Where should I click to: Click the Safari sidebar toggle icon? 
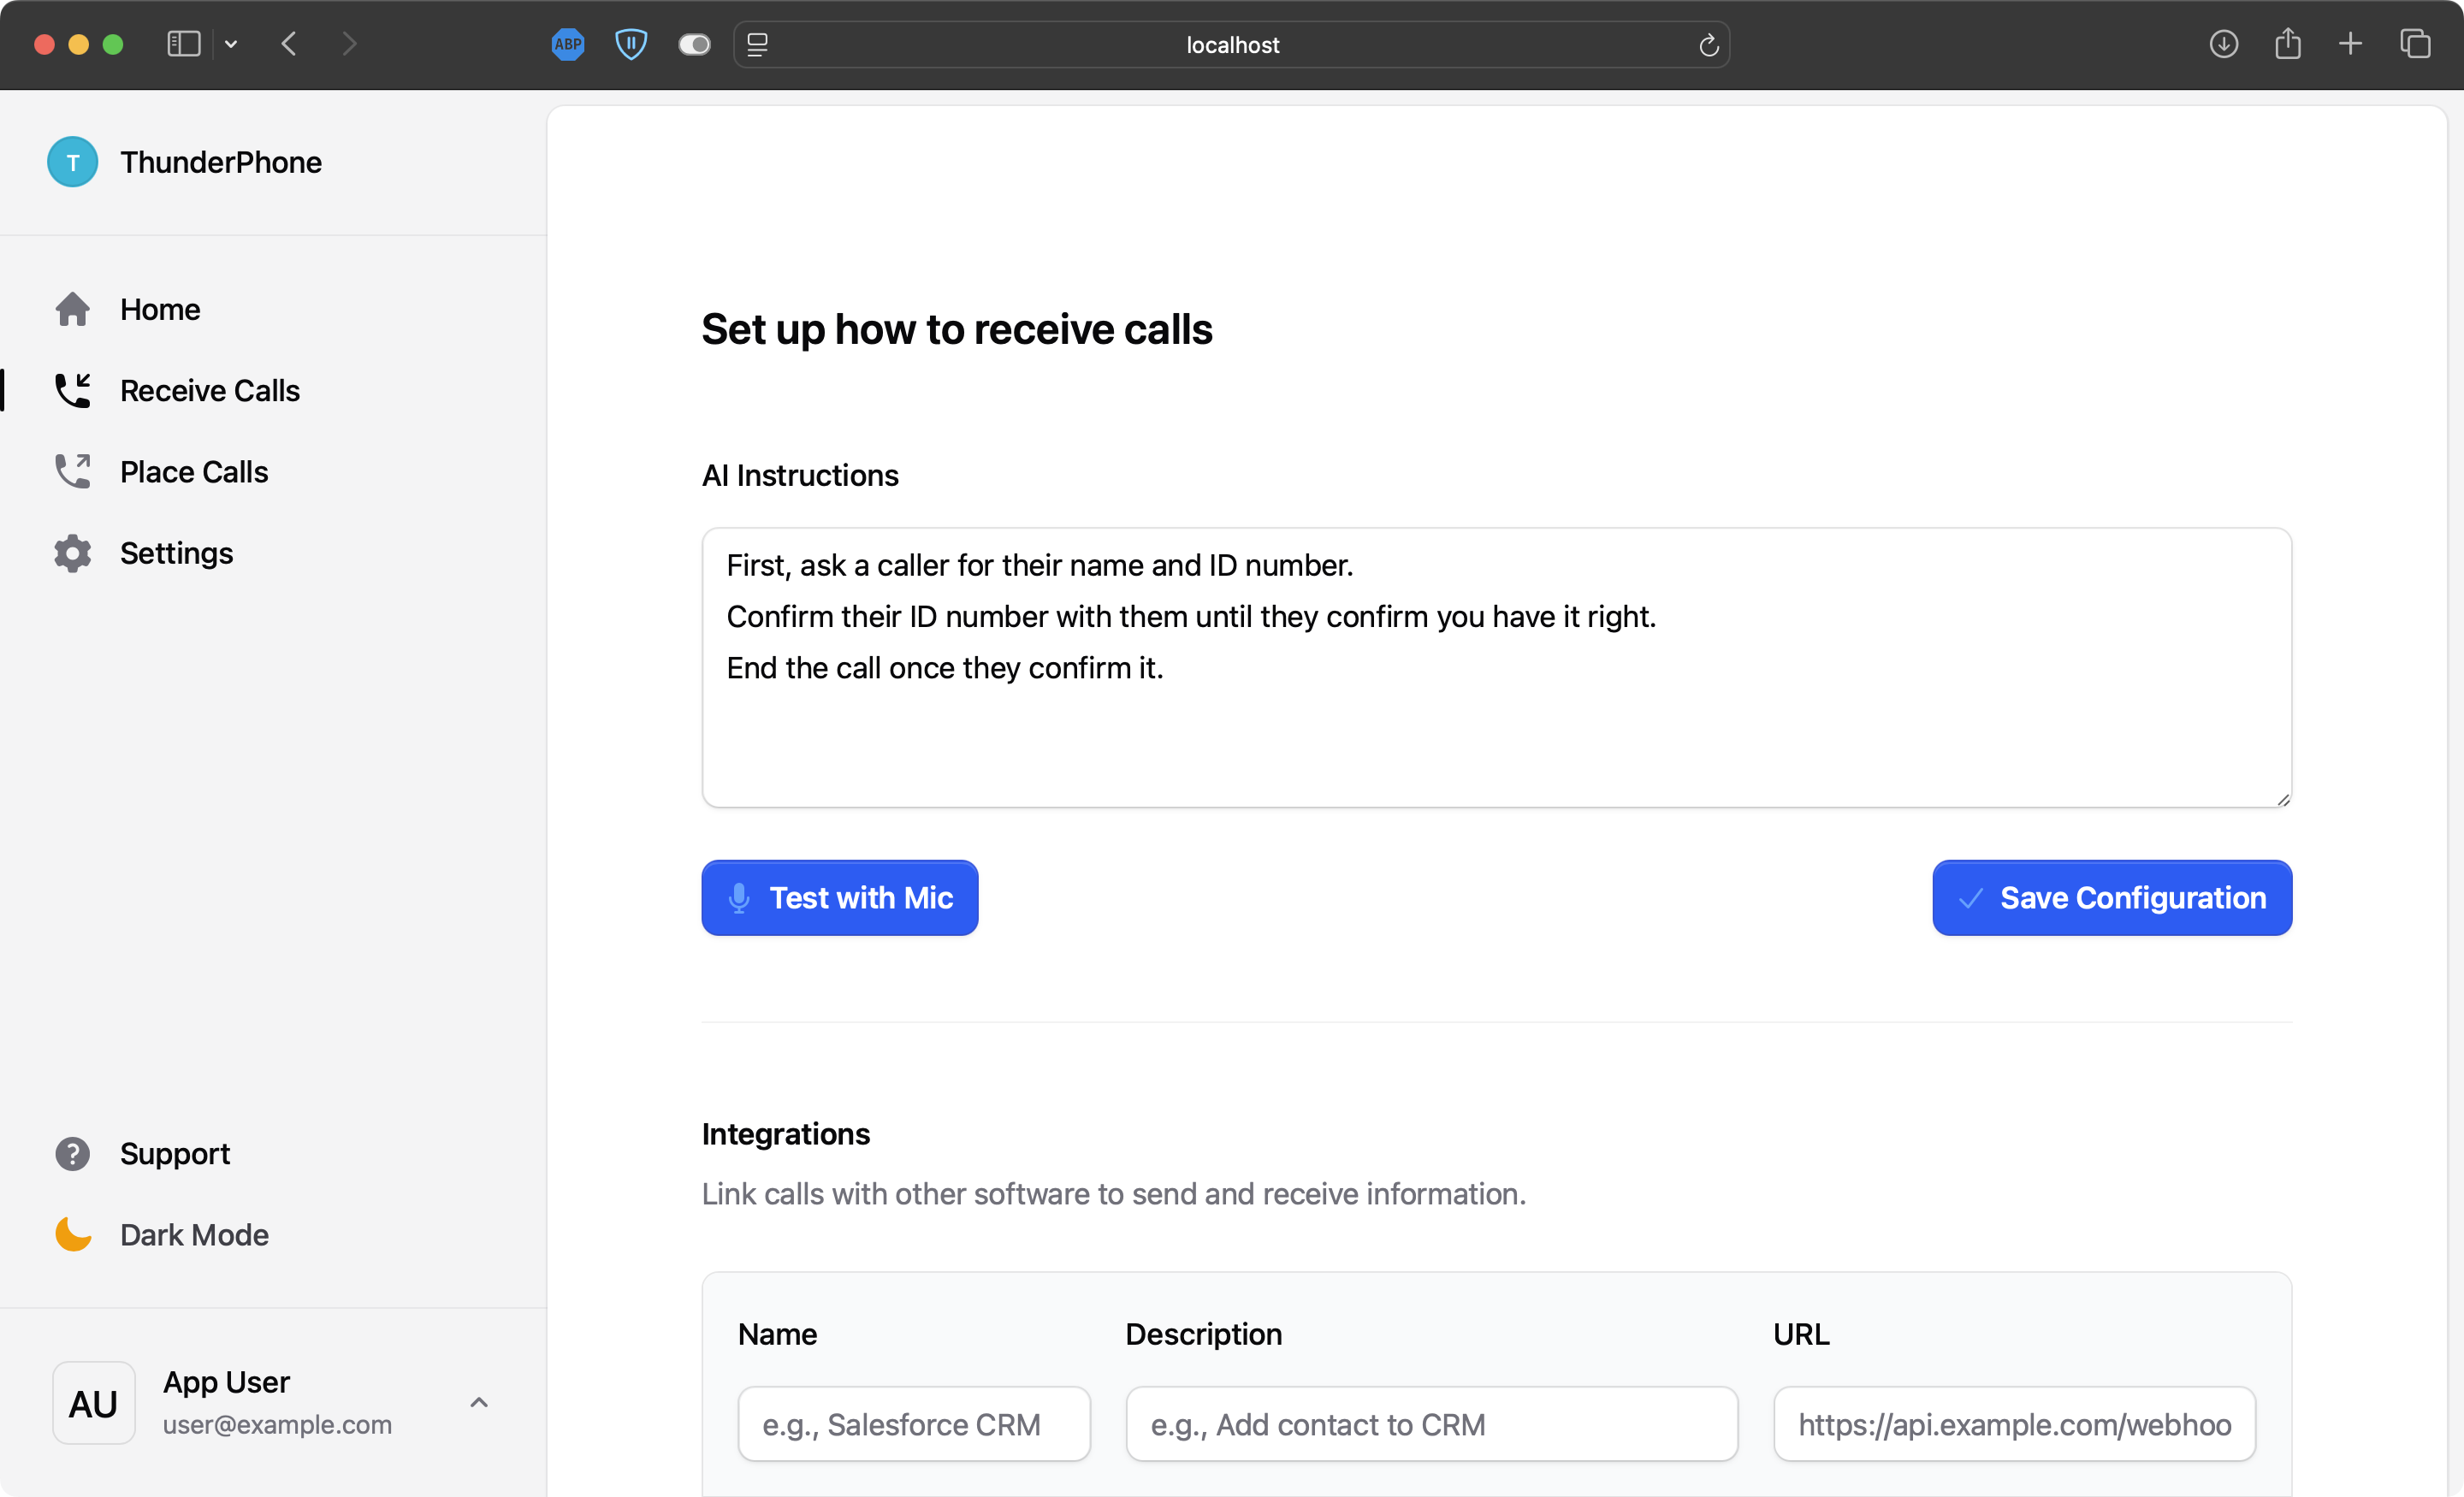click(184, 44)
